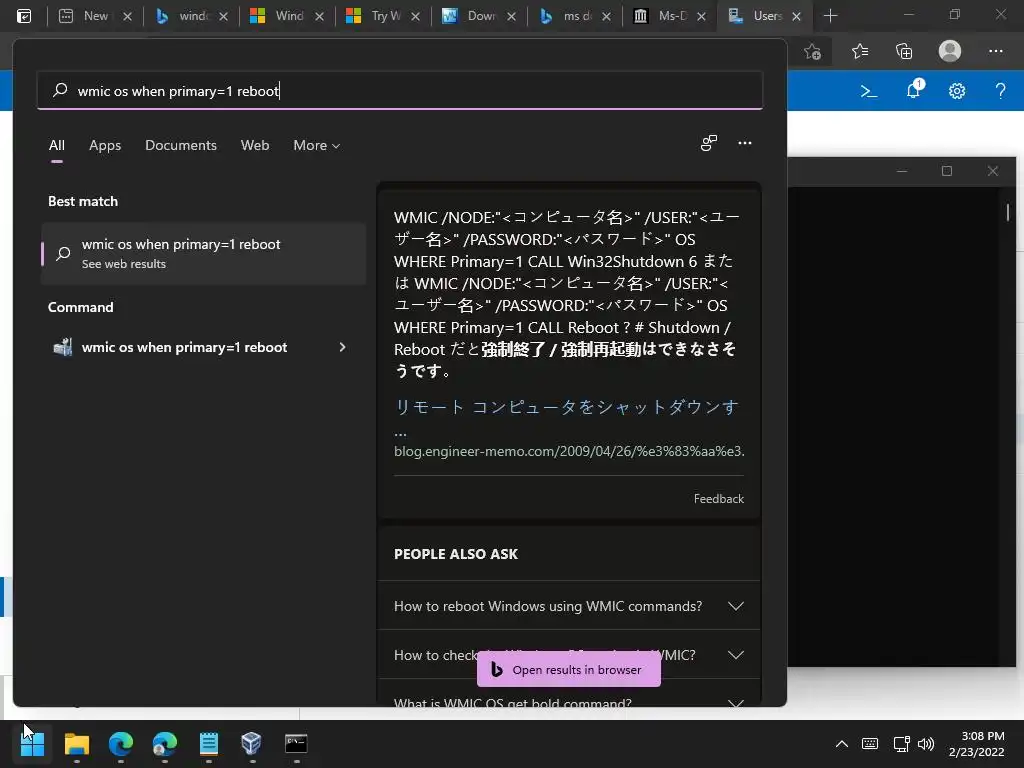Viewport: 1024px width, 768px height.
Task: Open network status tray icon
Action: [901, 744]
